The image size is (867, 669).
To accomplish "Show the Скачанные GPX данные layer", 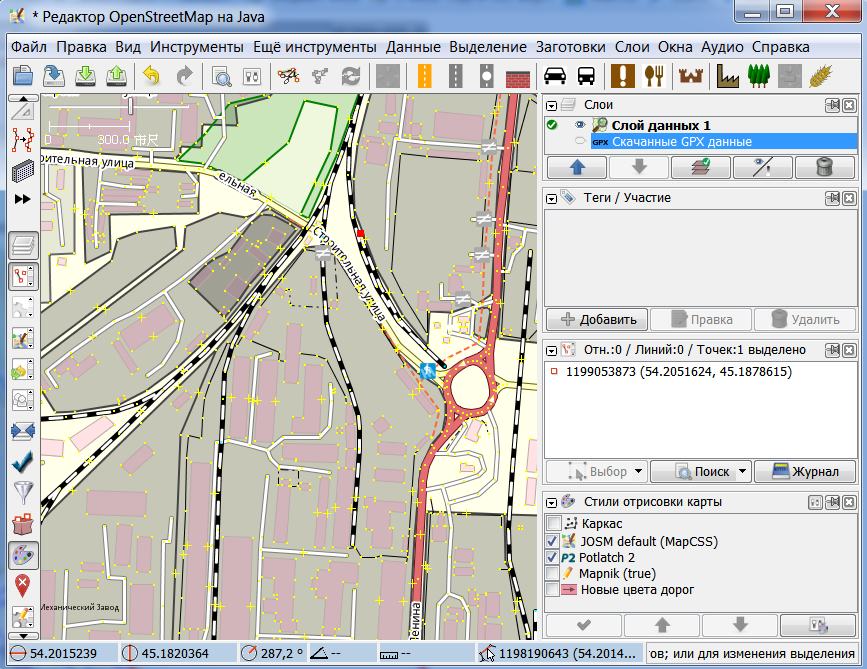I will pyautogui.click(x=580, y=141).
